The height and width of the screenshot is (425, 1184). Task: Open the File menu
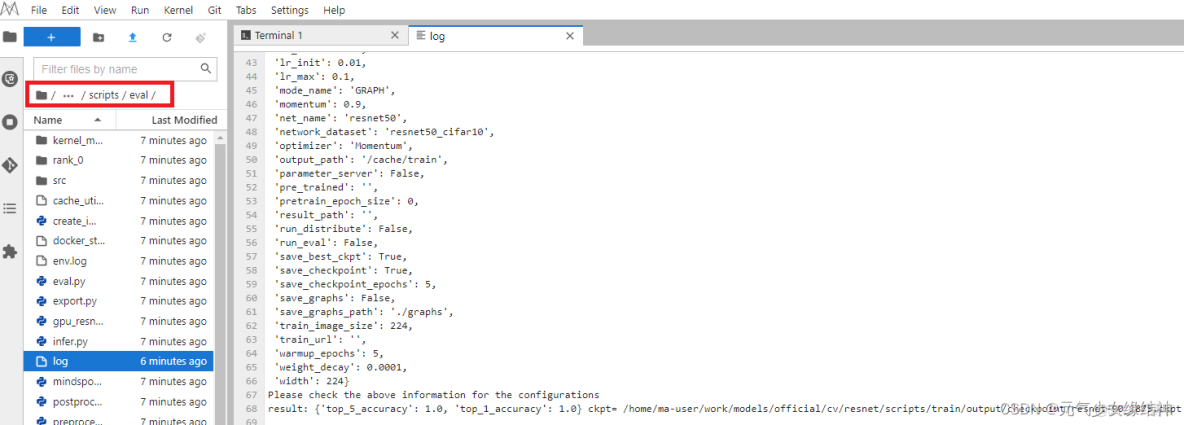point(39,11)
